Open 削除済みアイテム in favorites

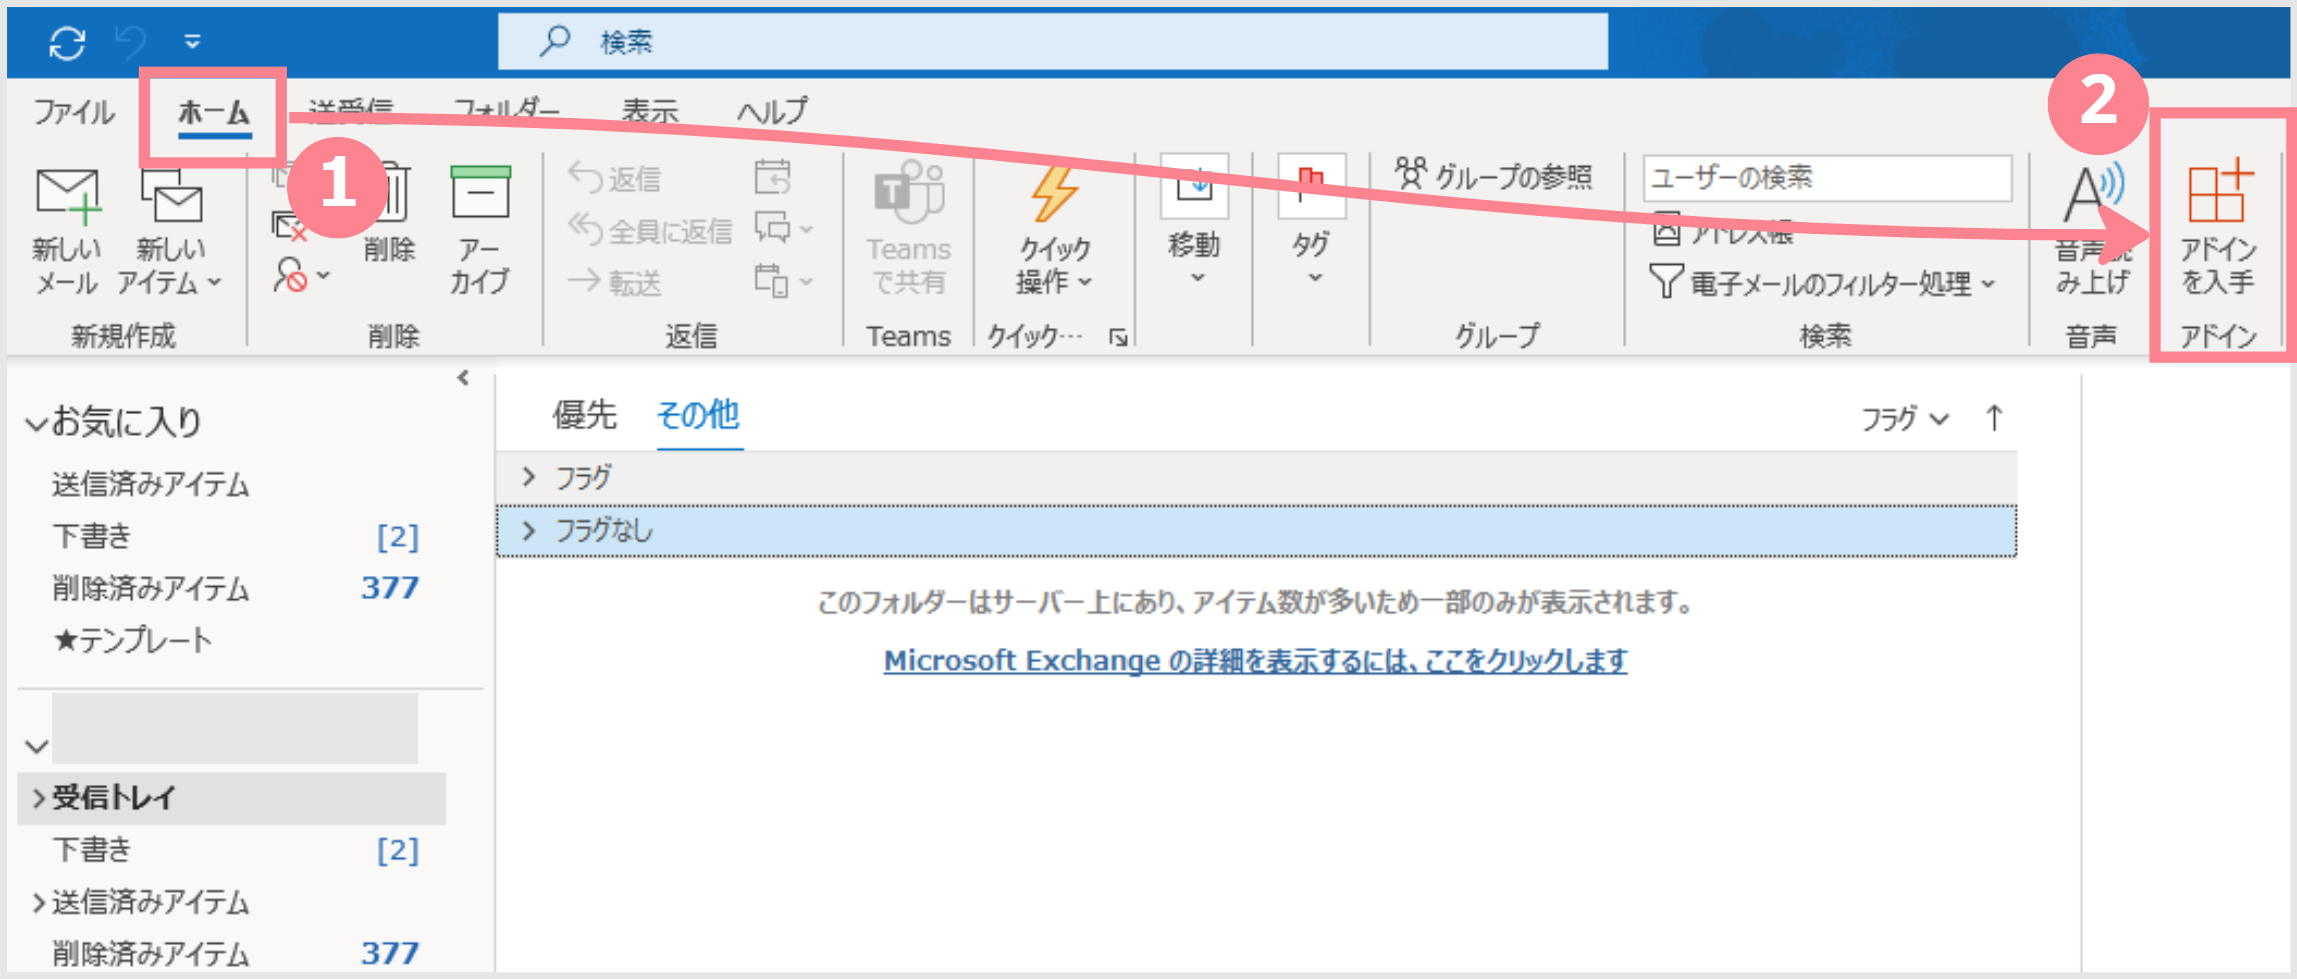150,588
